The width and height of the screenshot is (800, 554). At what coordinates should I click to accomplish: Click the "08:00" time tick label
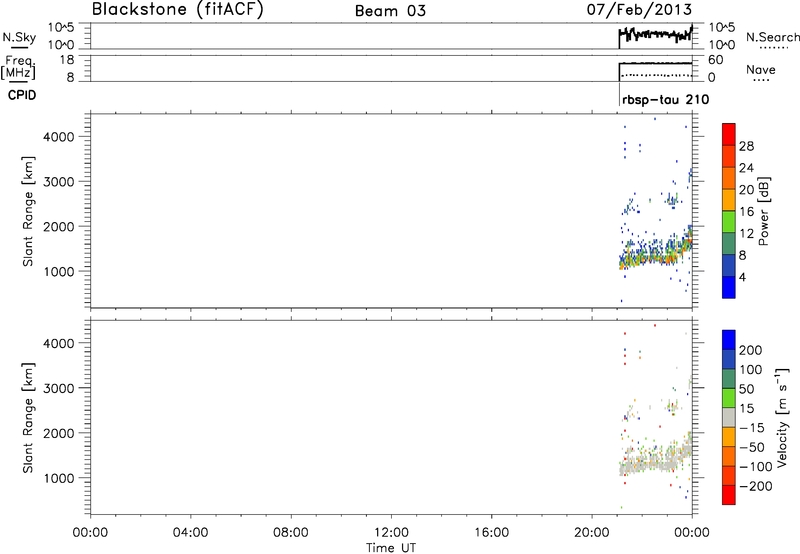click(x=291, y=533)
